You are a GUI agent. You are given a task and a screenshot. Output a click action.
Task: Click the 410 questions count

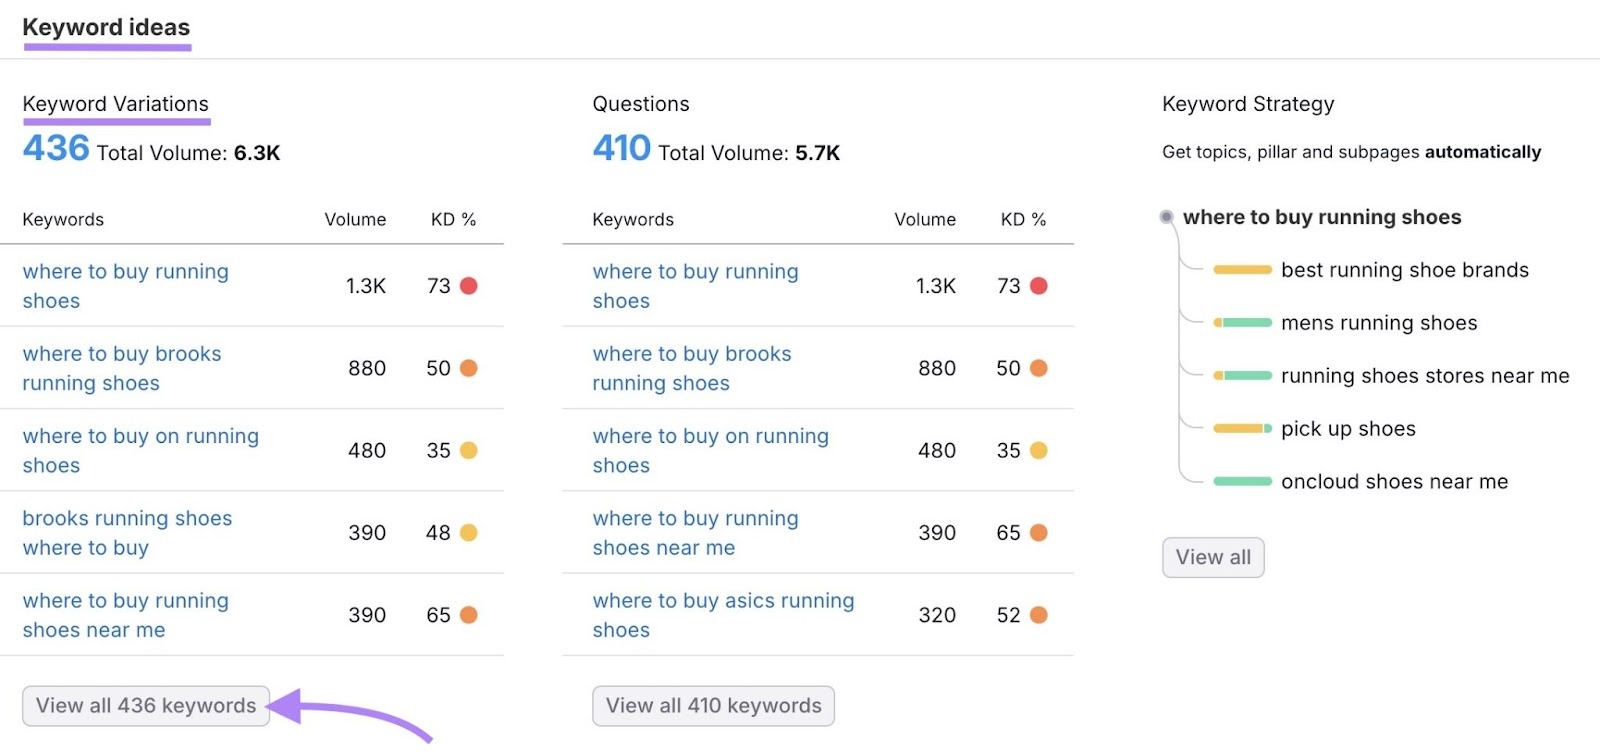[x=621, y=149]
